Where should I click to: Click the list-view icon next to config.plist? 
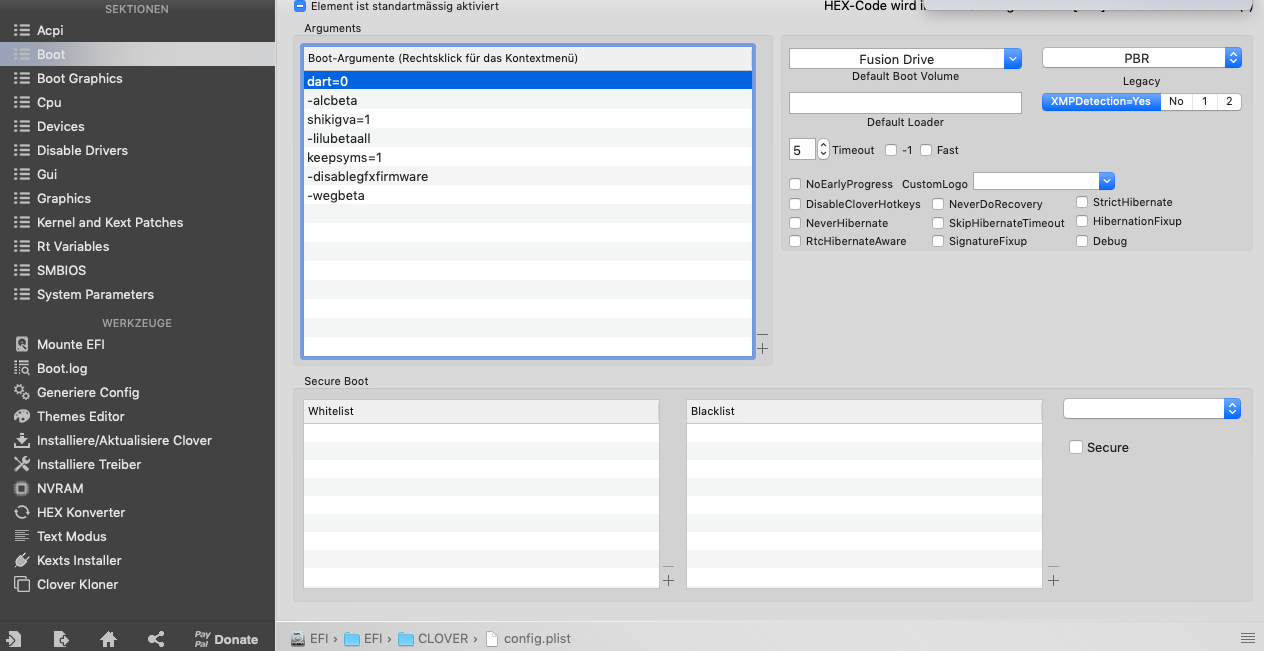(x=1247, y=638)
